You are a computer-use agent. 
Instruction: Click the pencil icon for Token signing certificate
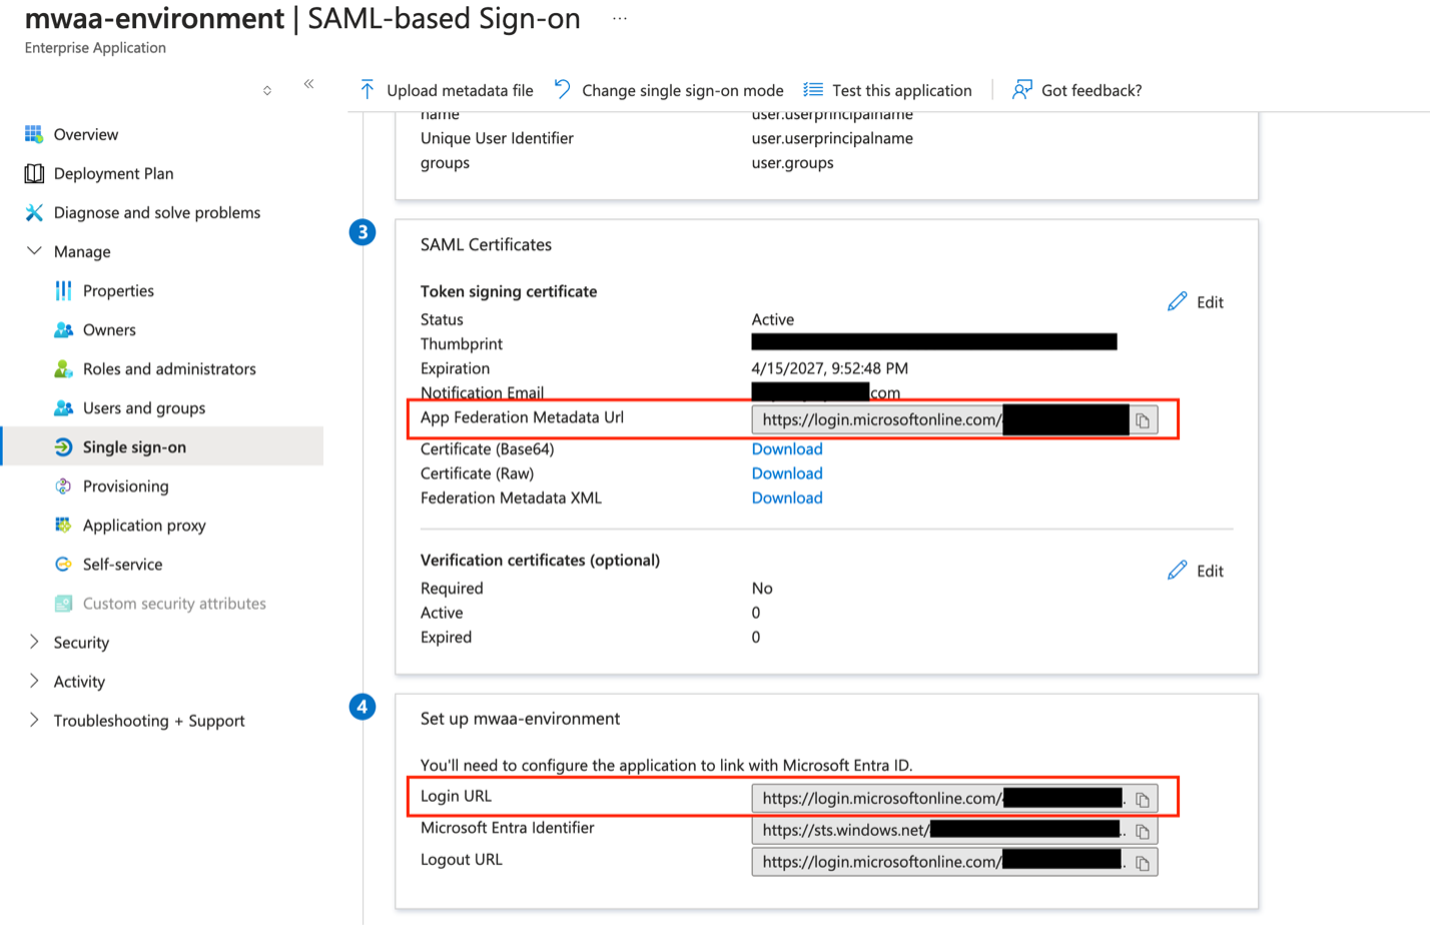coord(1177,301)
